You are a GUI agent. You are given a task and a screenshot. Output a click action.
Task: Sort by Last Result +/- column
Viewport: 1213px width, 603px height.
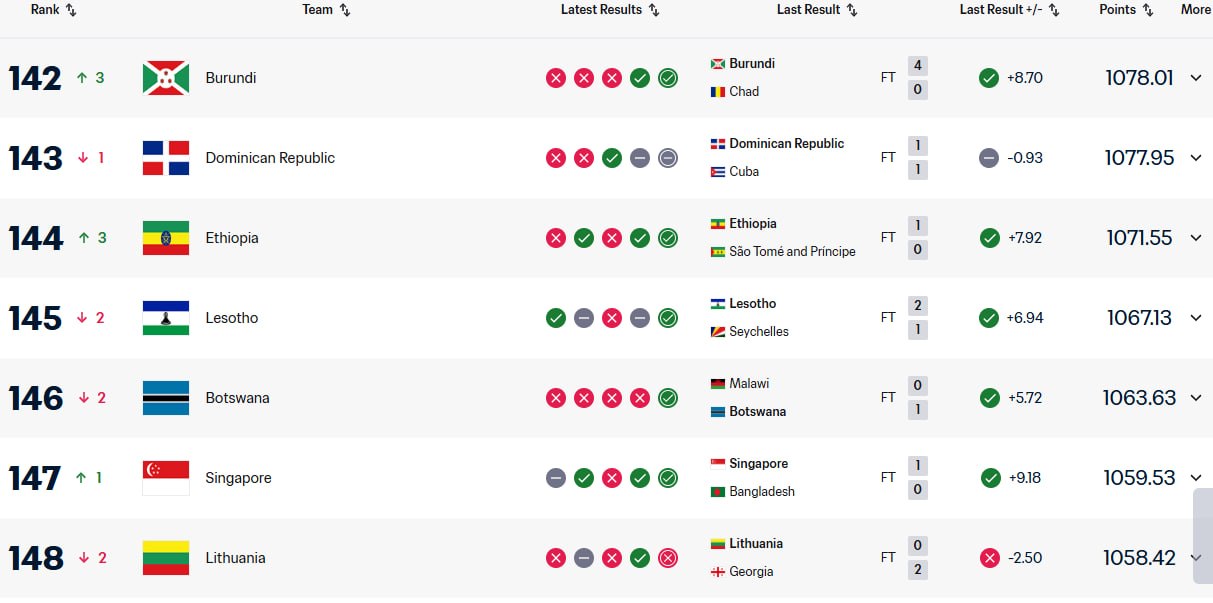click(1009, 10)
